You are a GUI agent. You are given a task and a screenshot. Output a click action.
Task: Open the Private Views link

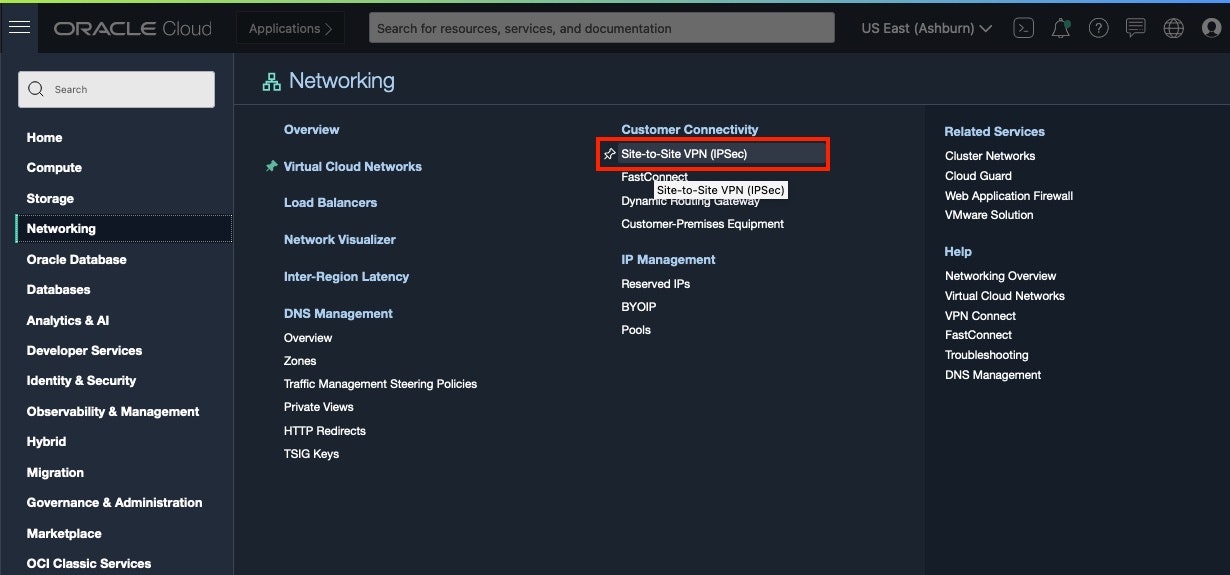(319, 407)
